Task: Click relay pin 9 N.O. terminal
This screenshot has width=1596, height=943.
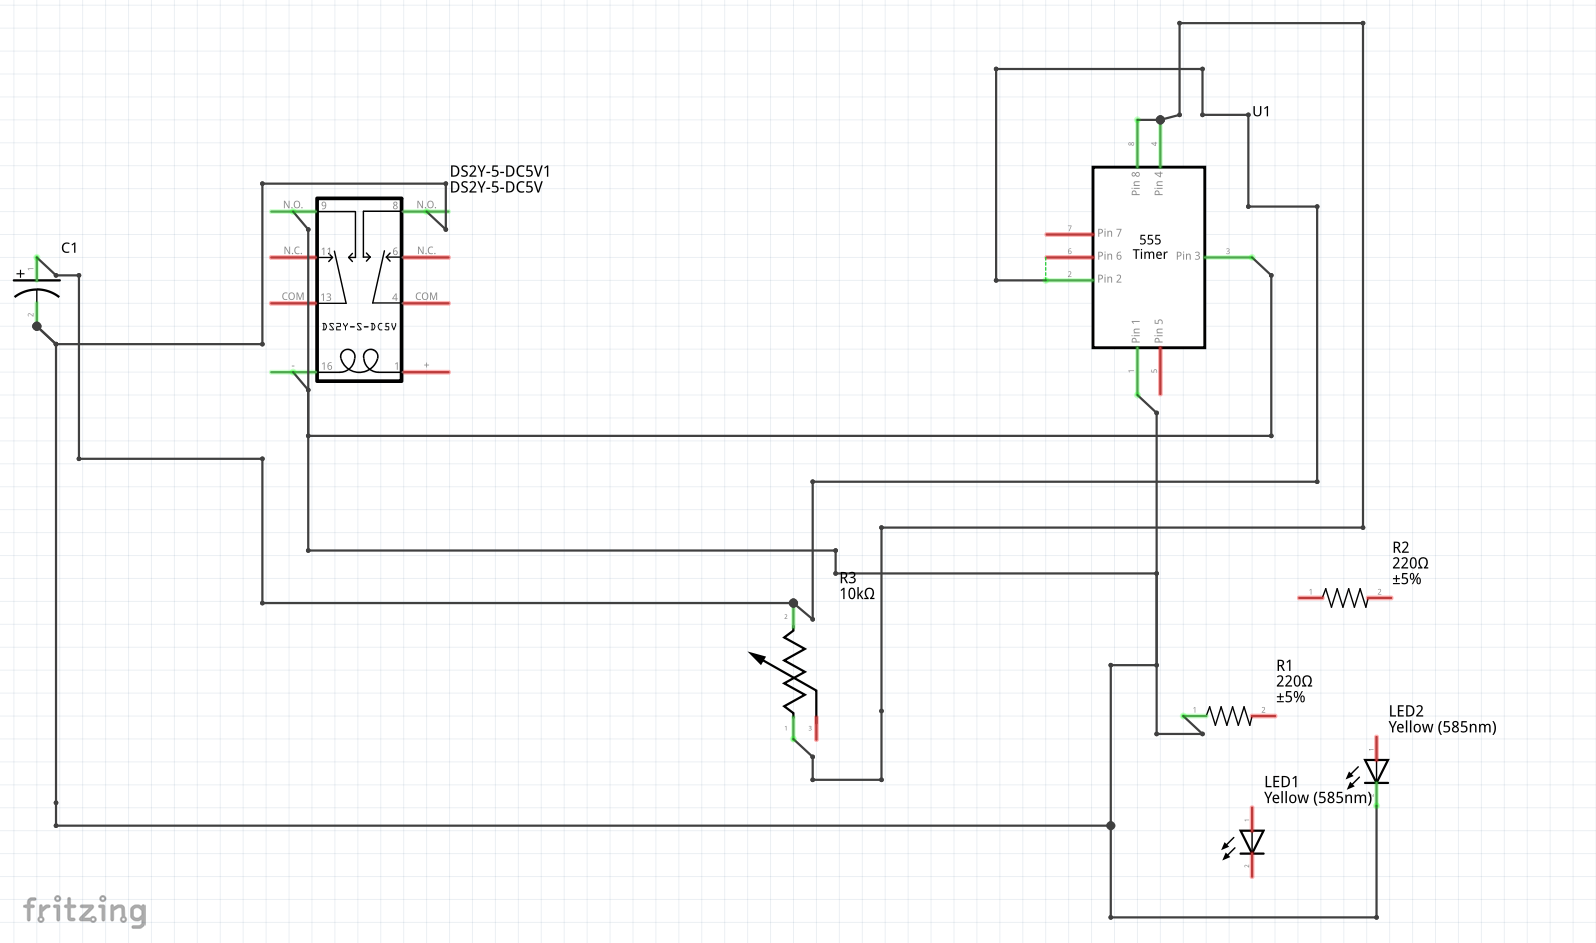Action: click(293, 211)
